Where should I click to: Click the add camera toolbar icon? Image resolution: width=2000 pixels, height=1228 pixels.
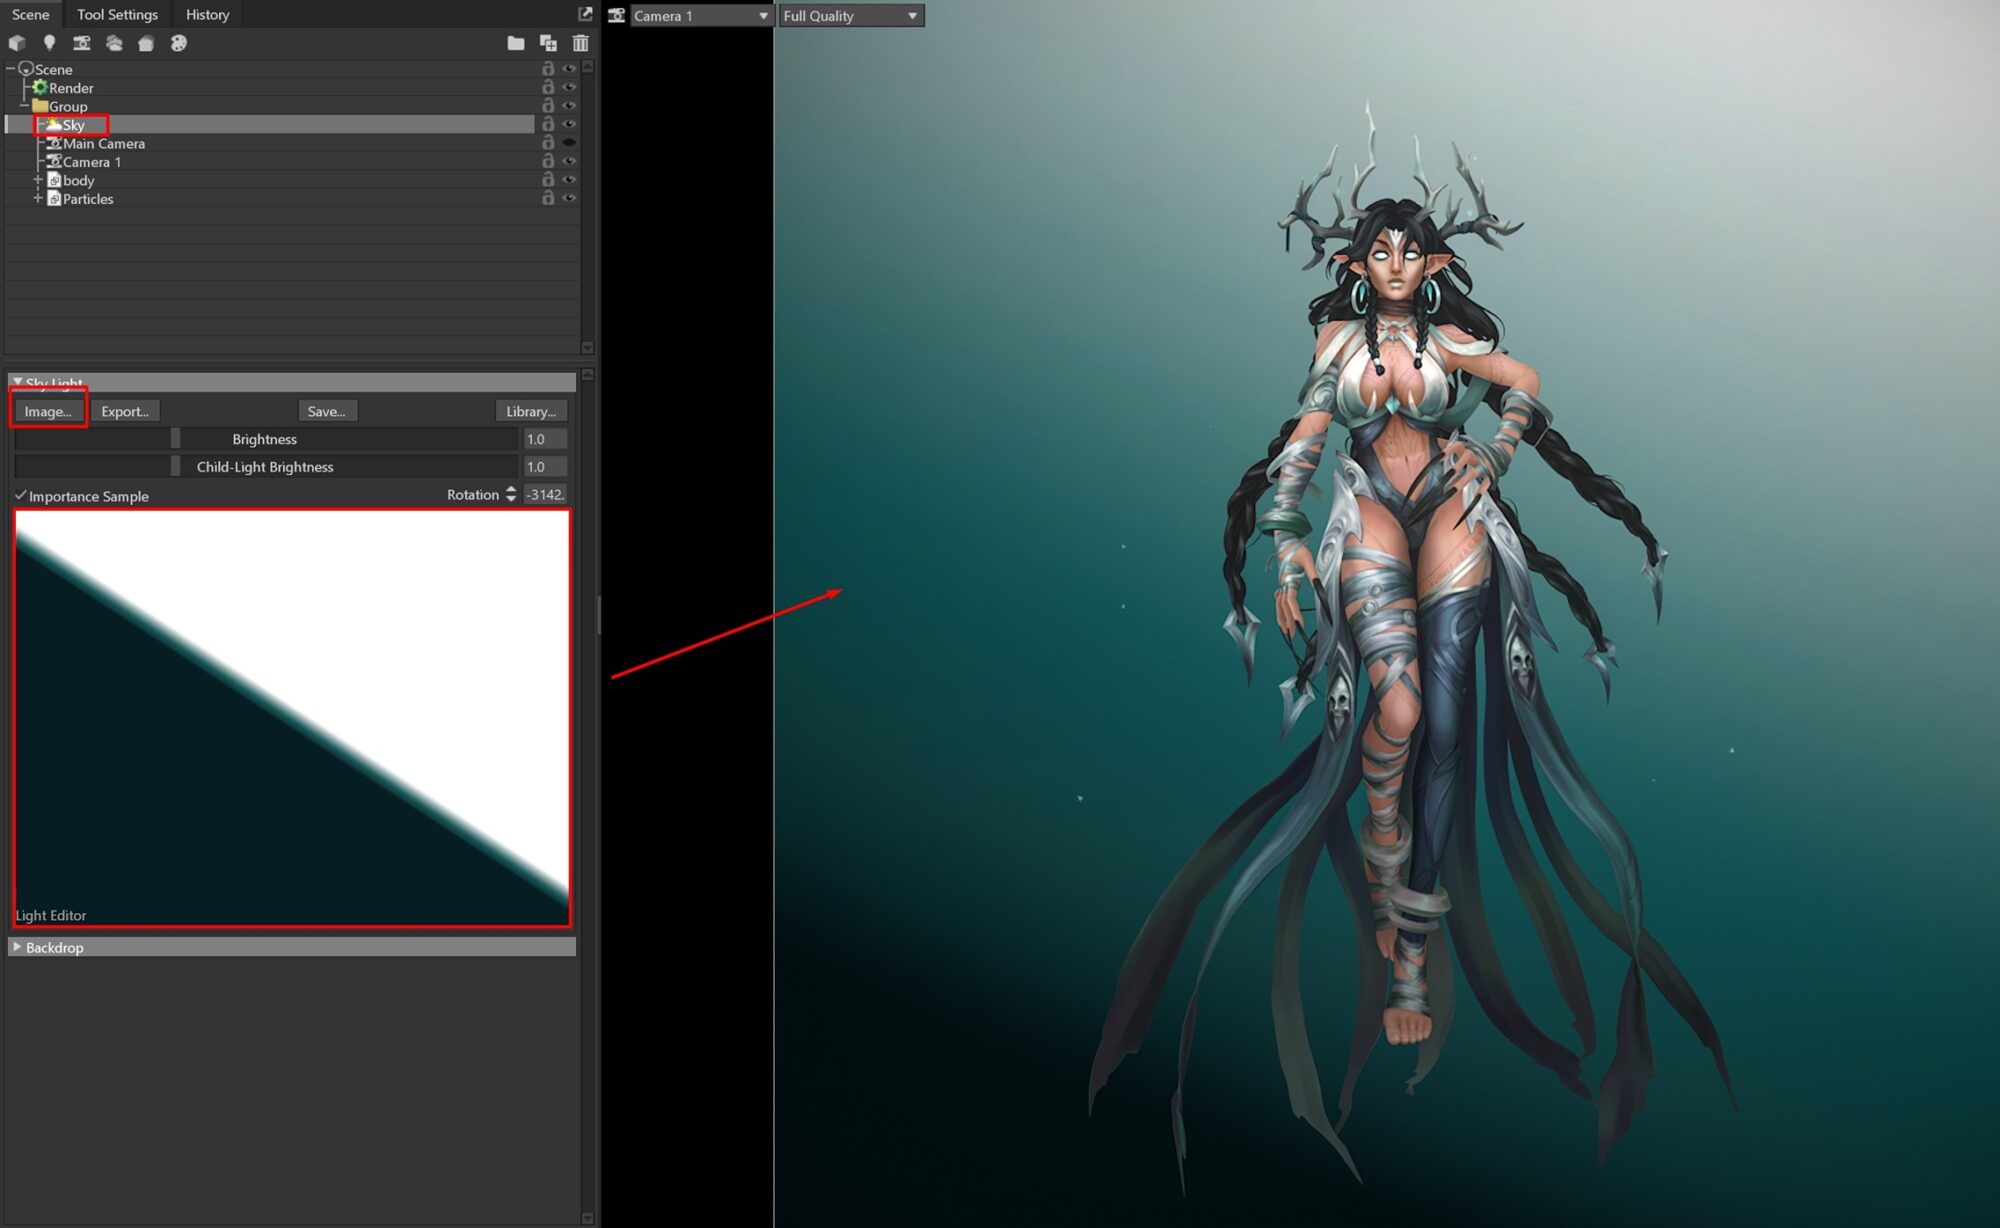click(81, 43)
